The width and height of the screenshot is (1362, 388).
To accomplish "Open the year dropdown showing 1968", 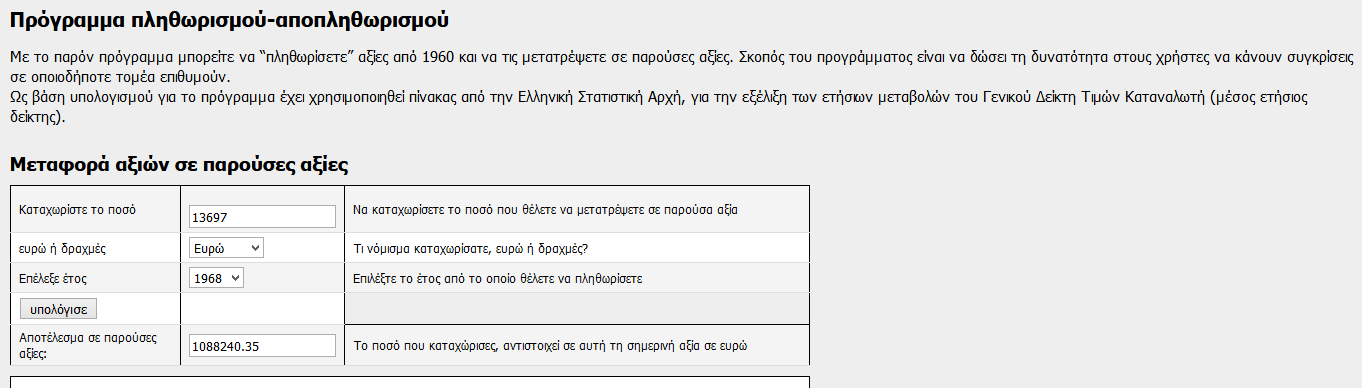I will tap(216, 277).
